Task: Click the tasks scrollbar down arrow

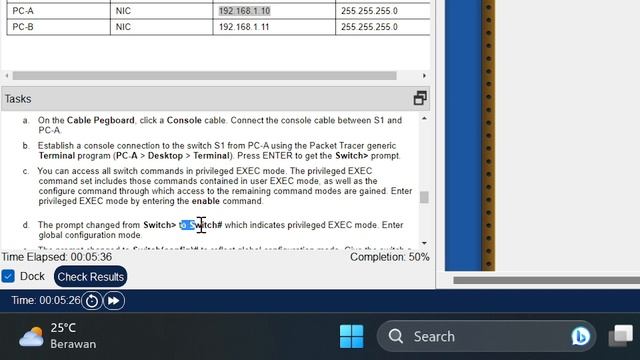Action: [x=424, y=243]
